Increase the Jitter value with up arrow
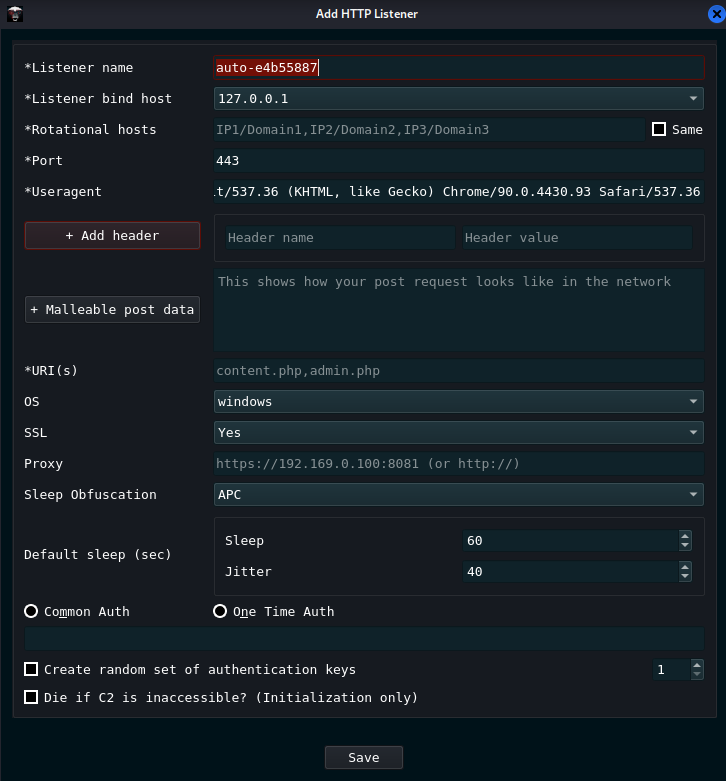The width and height of the screenshot is (726, 781). 685,567
